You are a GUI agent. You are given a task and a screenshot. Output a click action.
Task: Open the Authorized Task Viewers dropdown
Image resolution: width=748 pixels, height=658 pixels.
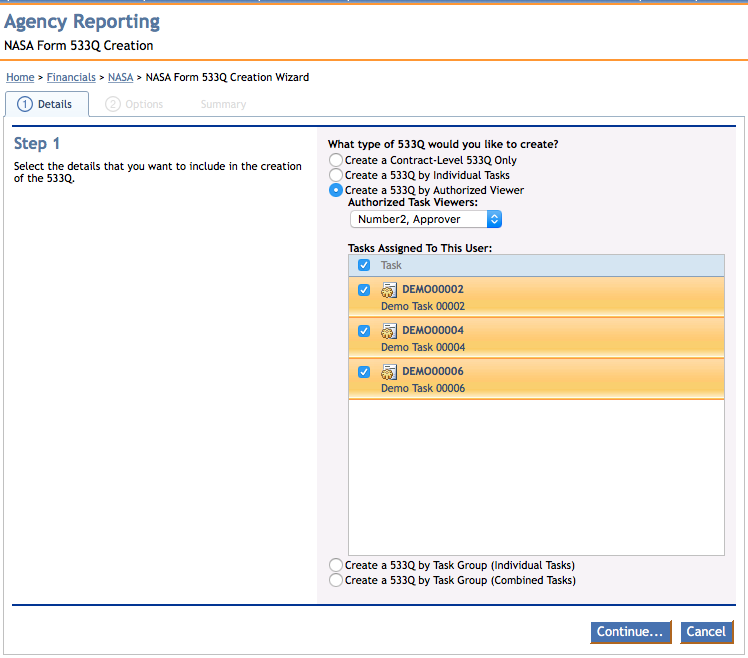click(425, 219)
